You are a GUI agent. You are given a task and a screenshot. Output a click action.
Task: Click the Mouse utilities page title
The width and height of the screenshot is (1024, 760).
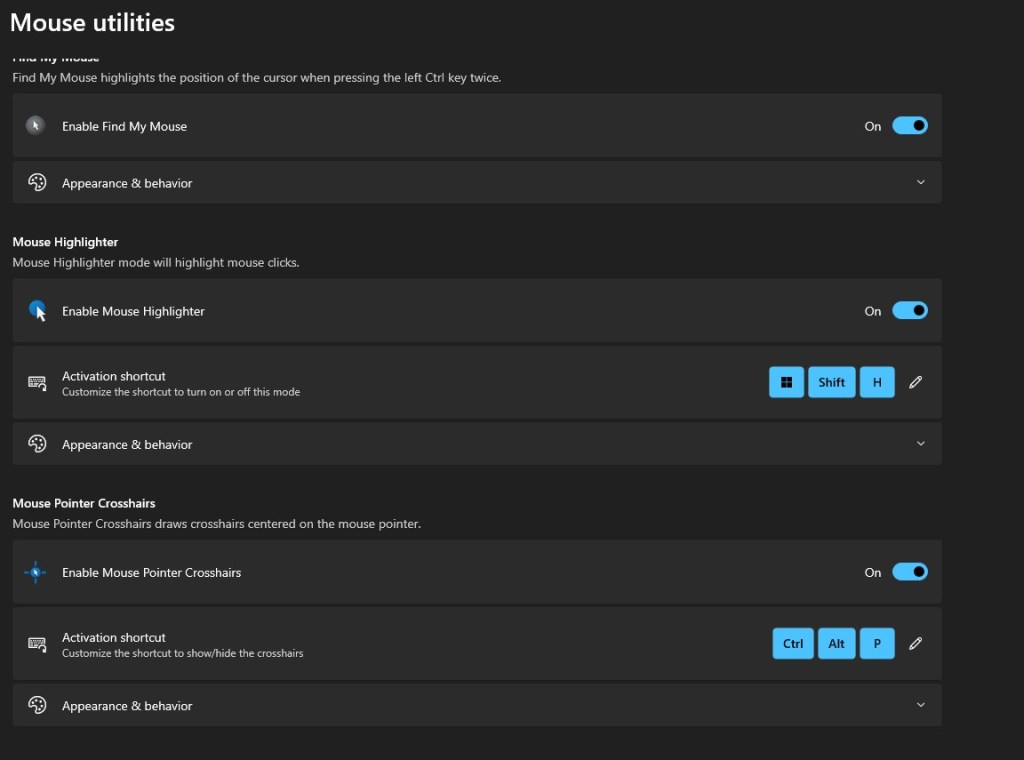[x=92, y=22]
